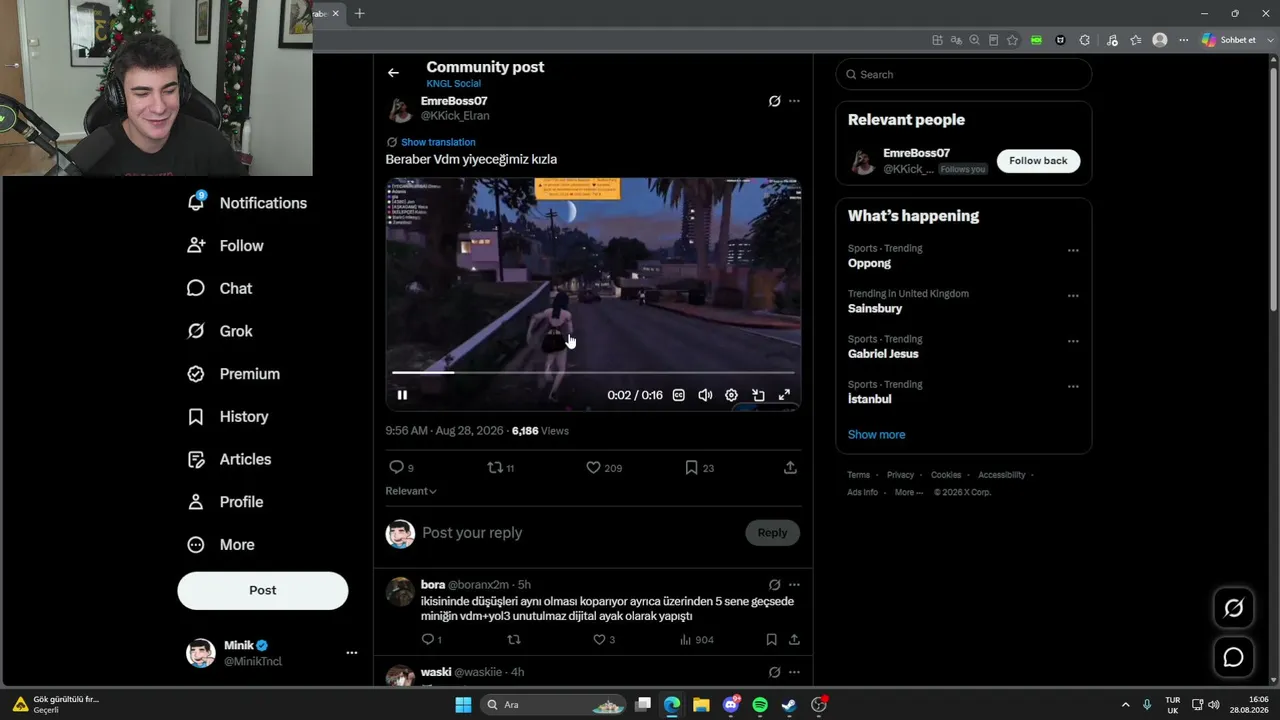The image size is (1280, 720).
Task: Open a new browser tab
Action: point(360,13)
